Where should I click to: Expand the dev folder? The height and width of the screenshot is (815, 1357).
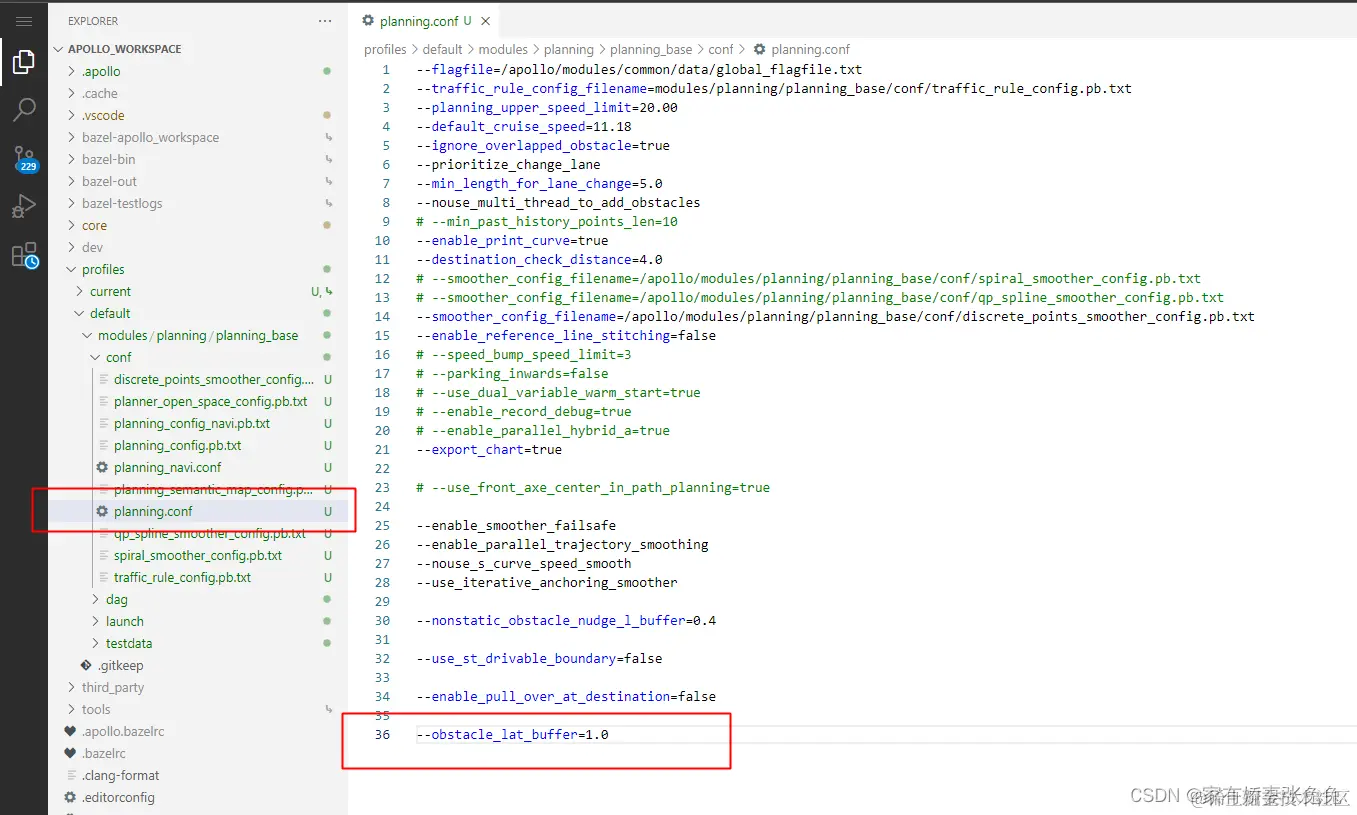92,247
